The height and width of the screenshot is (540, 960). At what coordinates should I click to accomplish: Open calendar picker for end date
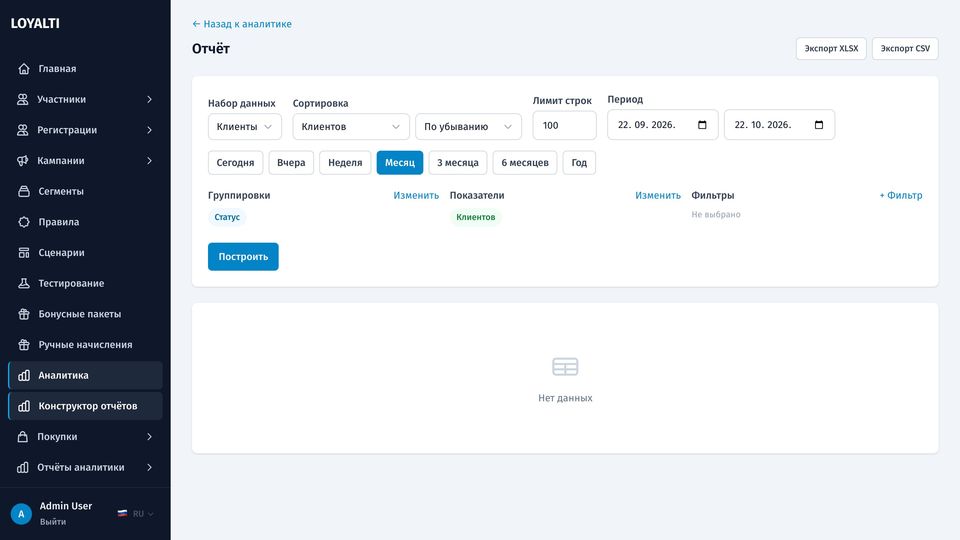coord(819,125)
